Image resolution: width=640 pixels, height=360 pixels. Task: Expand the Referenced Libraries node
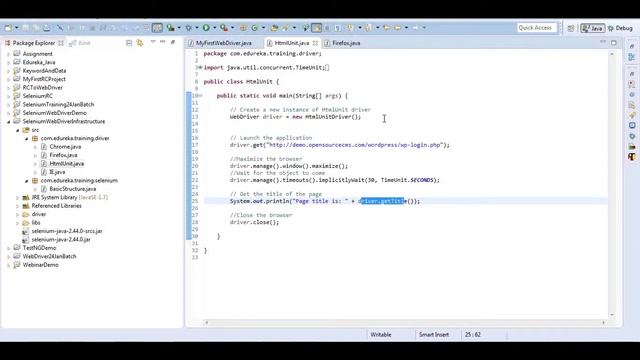(x=18, y=206)
